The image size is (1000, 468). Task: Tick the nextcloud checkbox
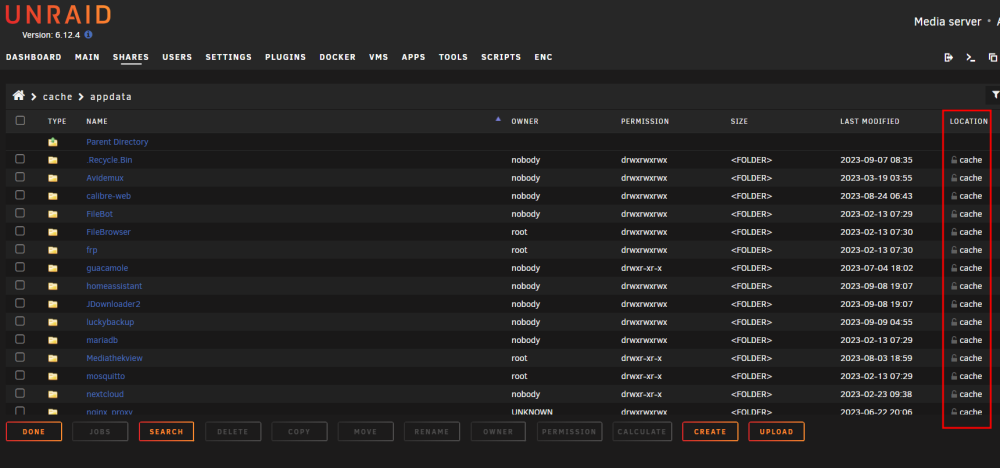[x=20, y=393]
